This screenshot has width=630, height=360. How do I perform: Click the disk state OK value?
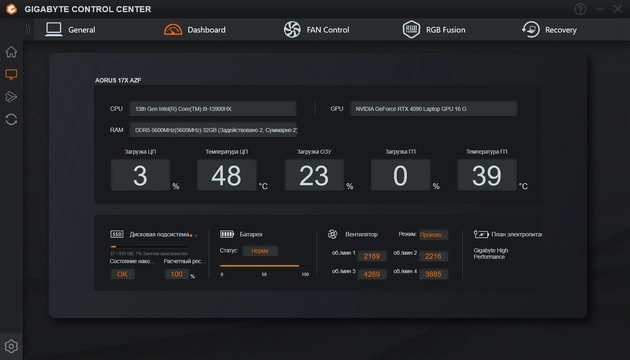(x=123, y=274)
